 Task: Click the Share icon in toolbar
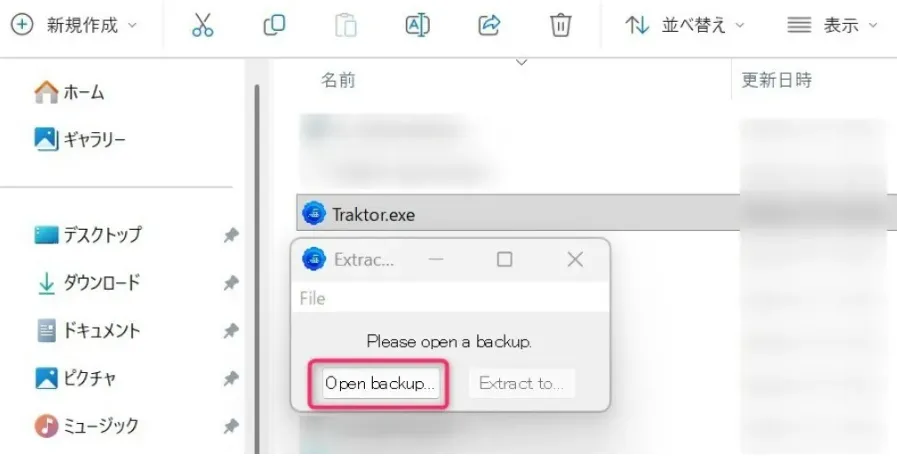coord(489,25)
